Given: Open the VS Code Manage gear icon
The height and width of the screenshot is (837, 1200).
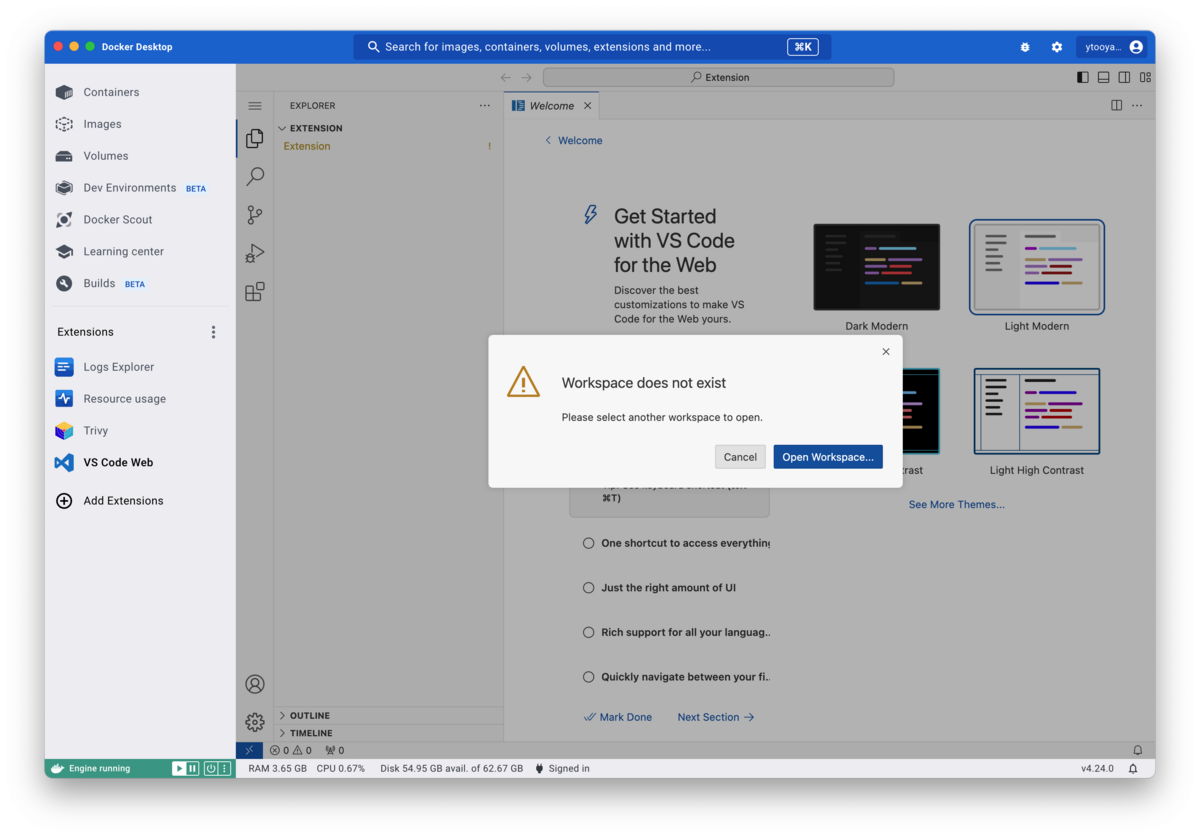Looking at the screenshot, I should click(255, 722).
